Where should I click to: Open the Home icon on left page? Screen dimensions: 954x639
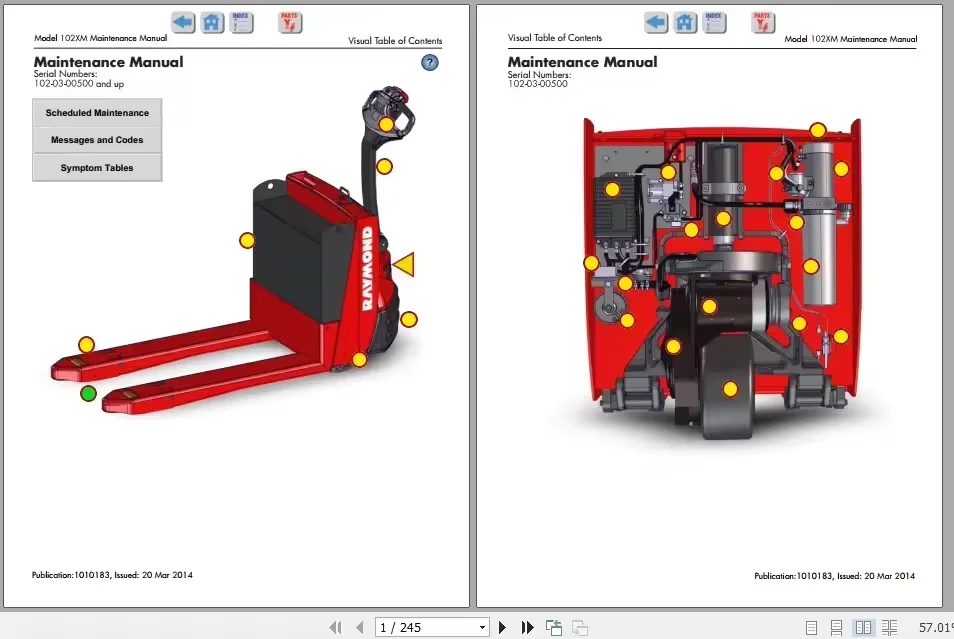[x=212, y=22]
